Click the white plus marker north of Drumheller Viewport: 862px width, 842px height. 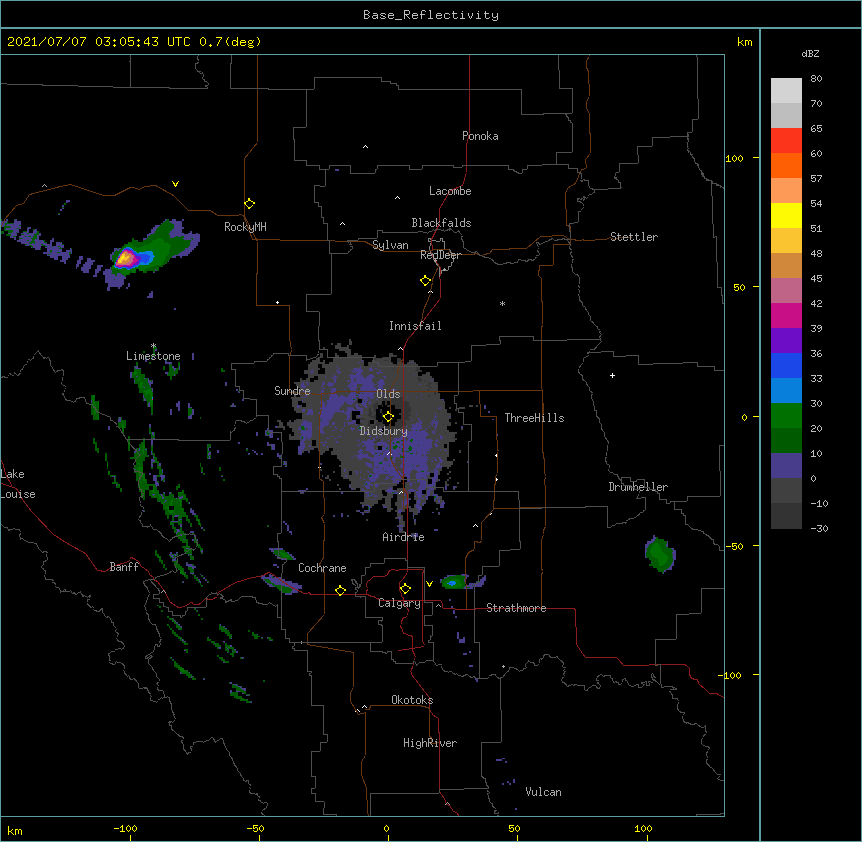click(x=612, y=375)
